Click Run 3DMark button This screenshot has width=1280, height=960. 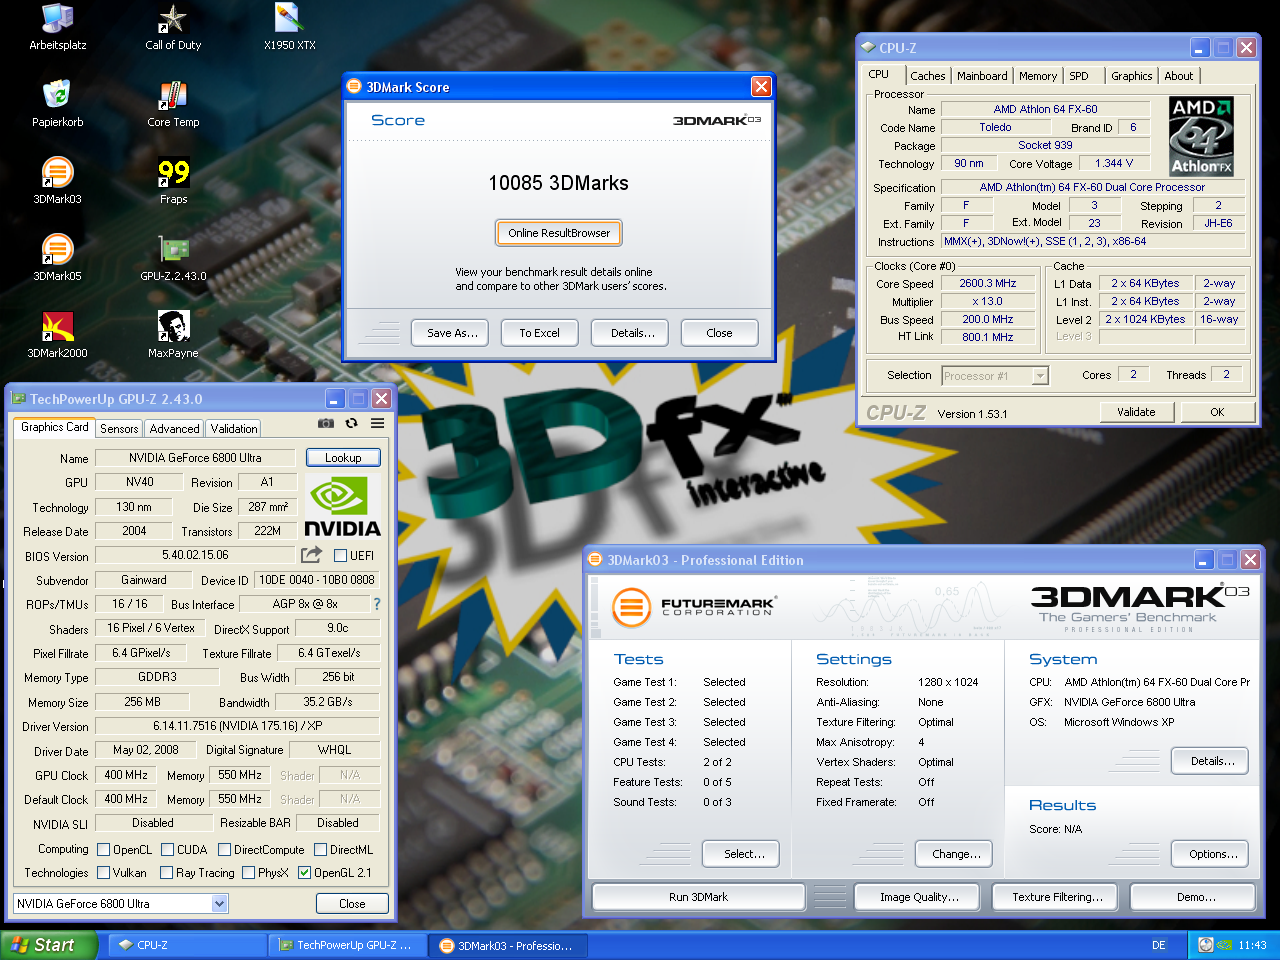698,897
